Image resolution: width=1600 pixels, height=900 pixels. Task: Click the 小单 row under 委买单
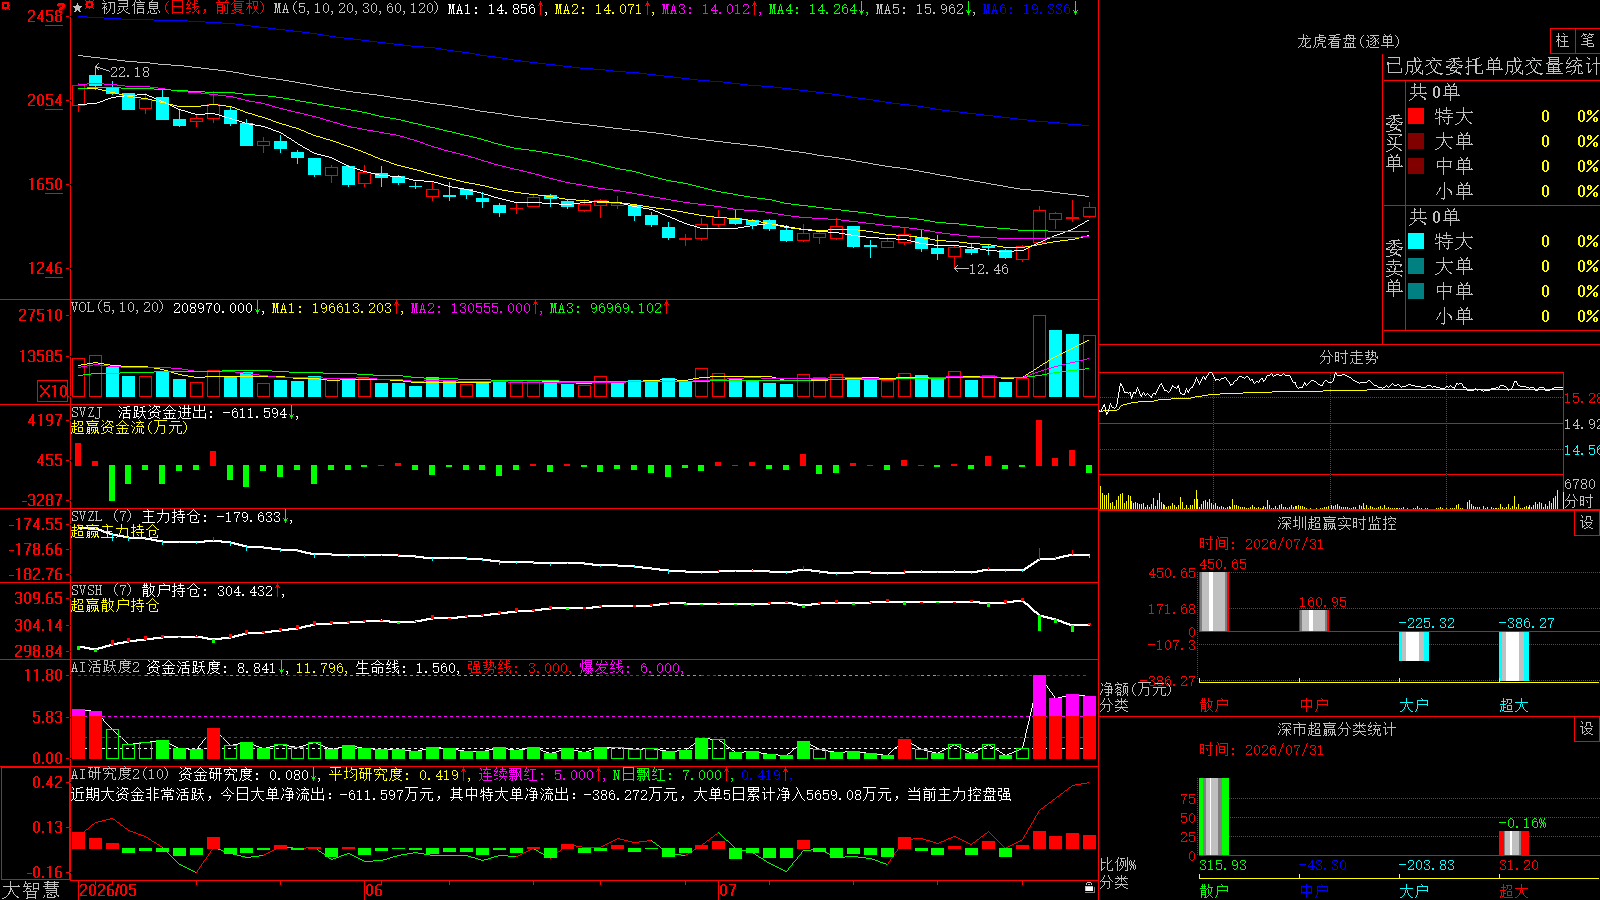coord(1502,191)
